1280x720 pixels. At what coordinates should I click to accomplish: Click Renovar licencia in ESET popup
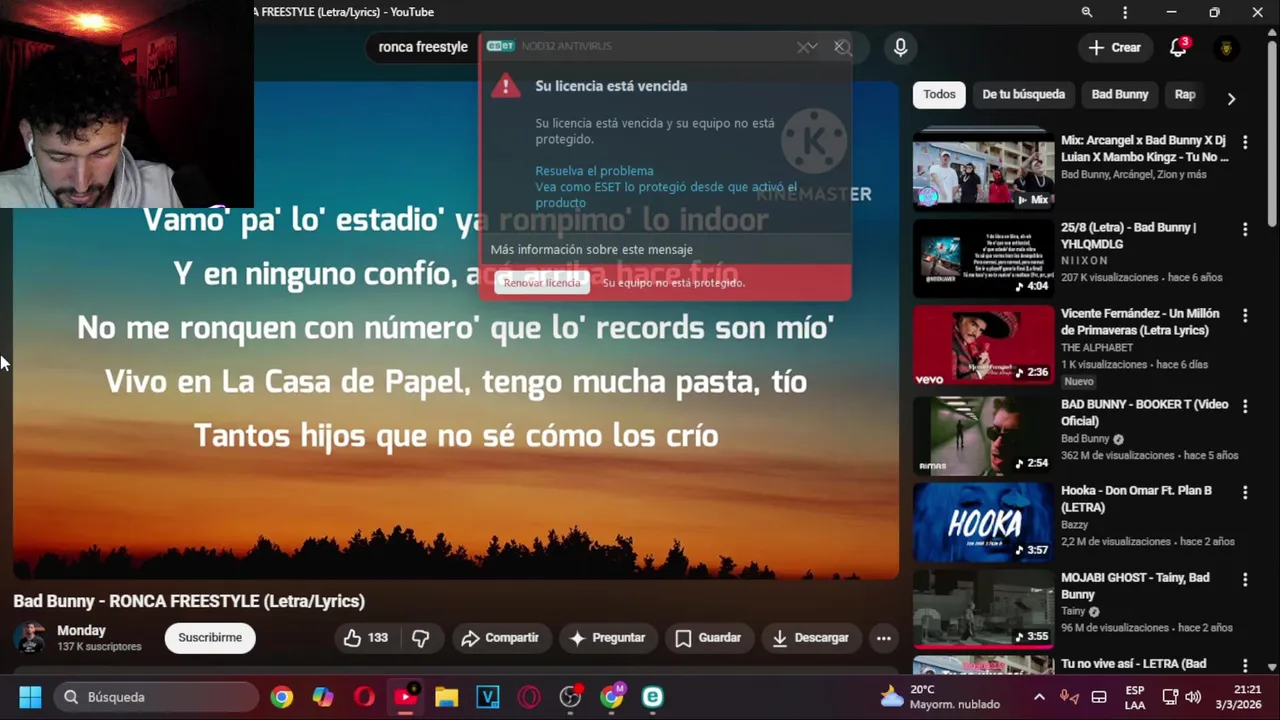tap(542, 283)
